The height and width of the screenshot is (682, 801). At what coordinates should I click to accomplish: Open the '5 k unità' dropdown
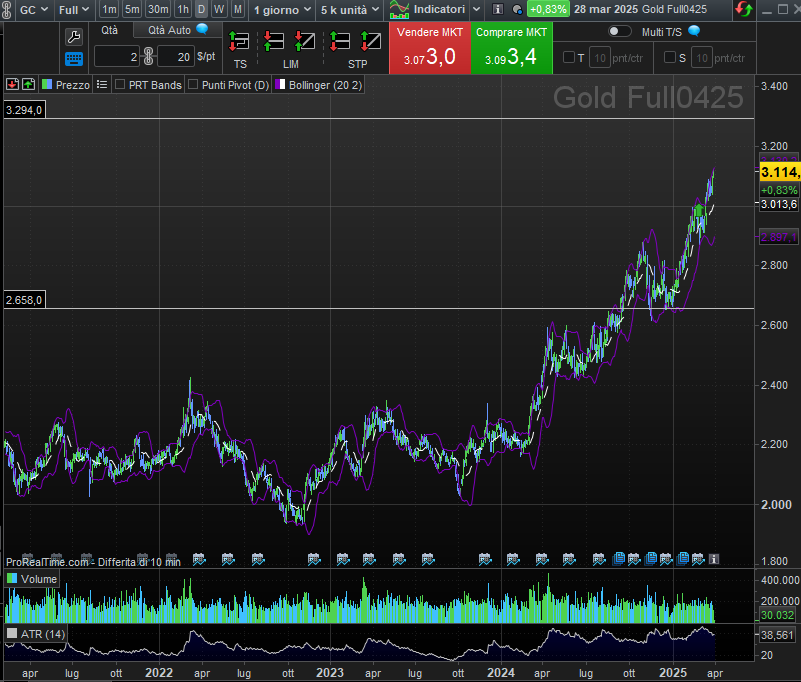(x=349, y=9)
